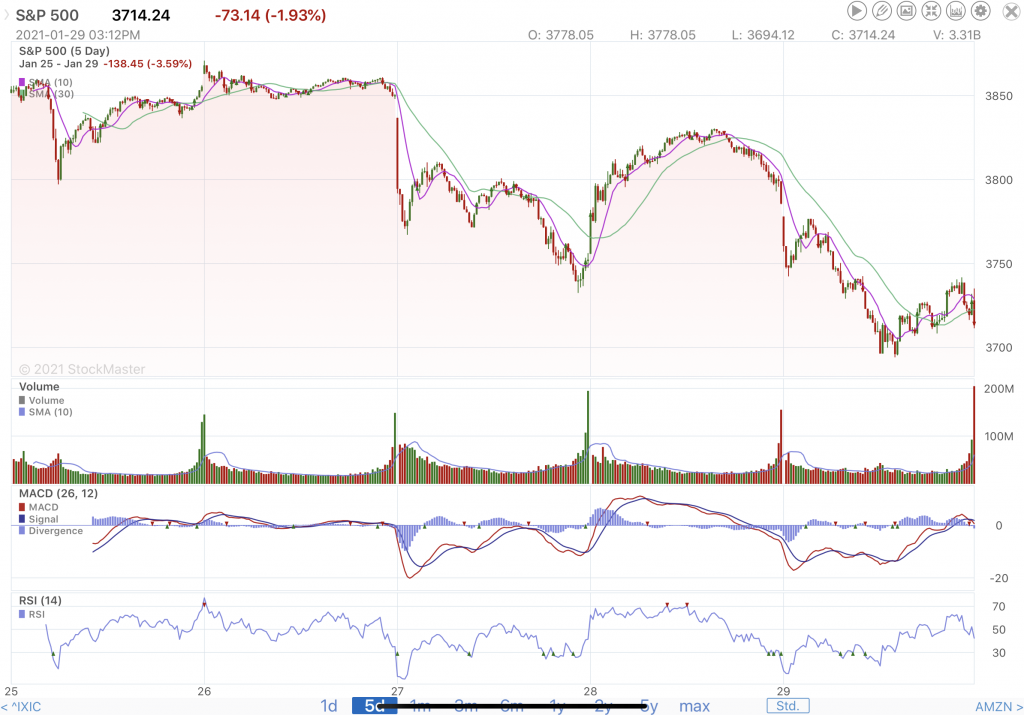The height and width of the screenshot is (715, 1024).
Task: Select the 1d time range
Action: (x=329, y=706)
